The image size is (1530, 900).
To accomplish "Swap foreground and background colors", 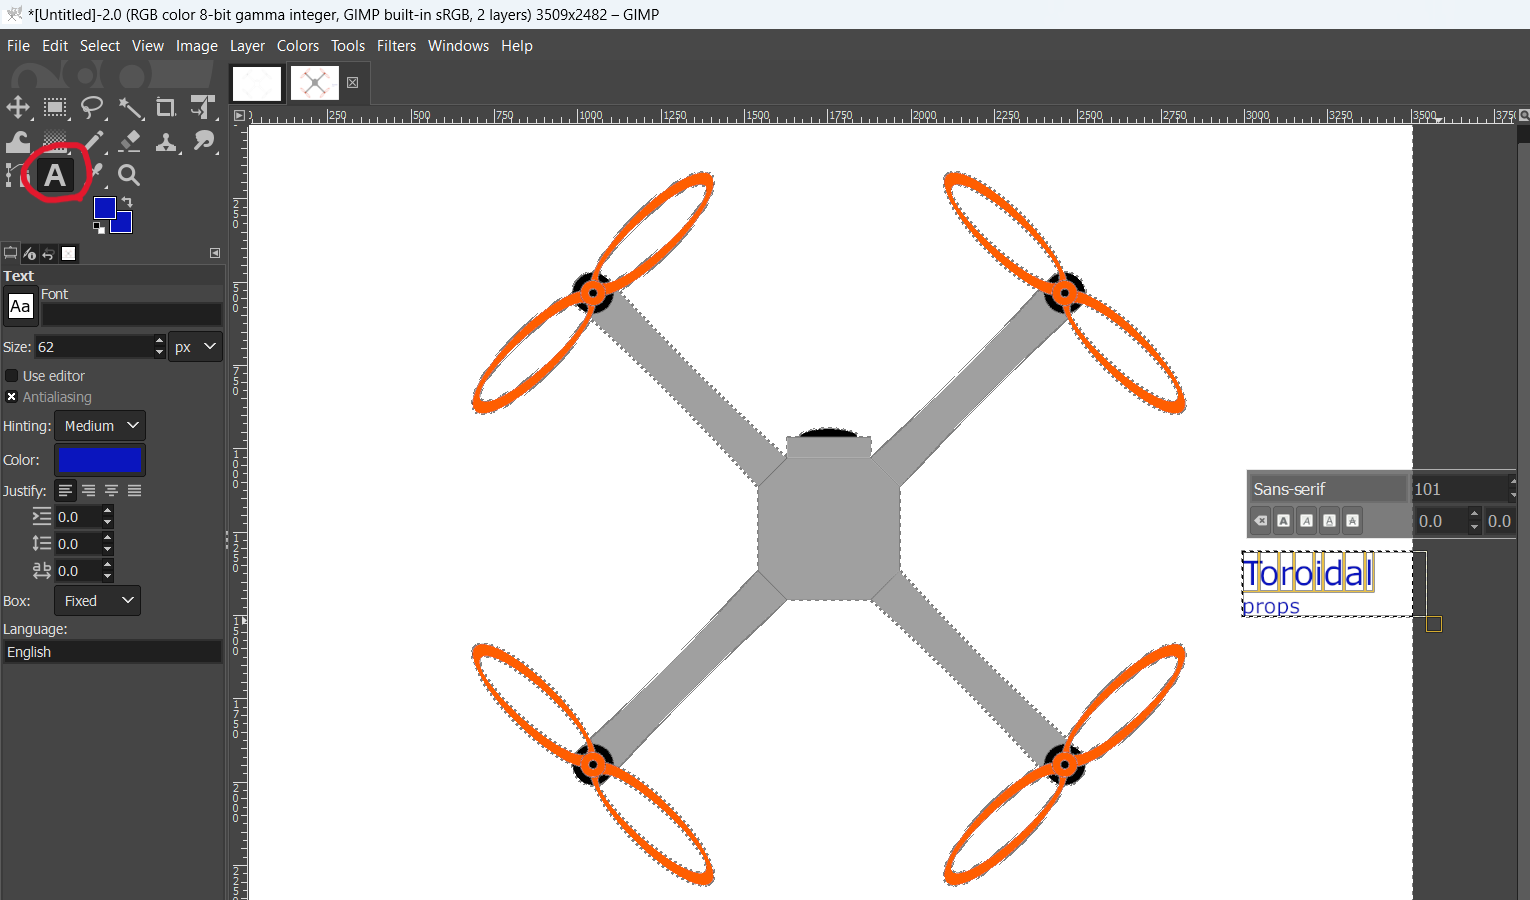I will pyautogui.click(x=127, y=202).
